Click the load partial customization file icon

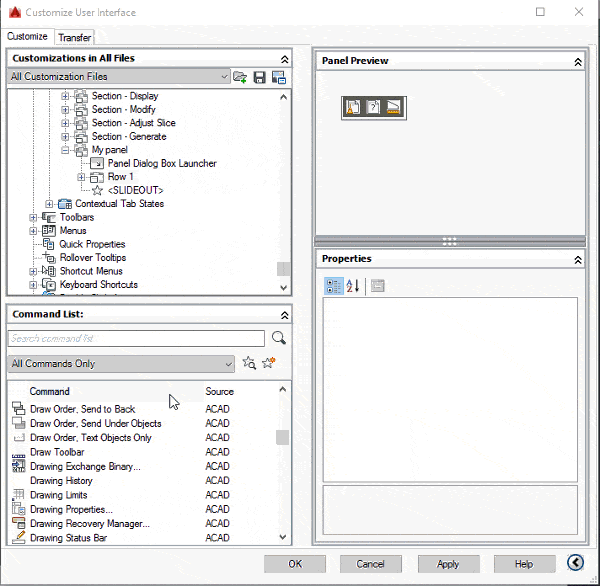click(x=240, y=77)
